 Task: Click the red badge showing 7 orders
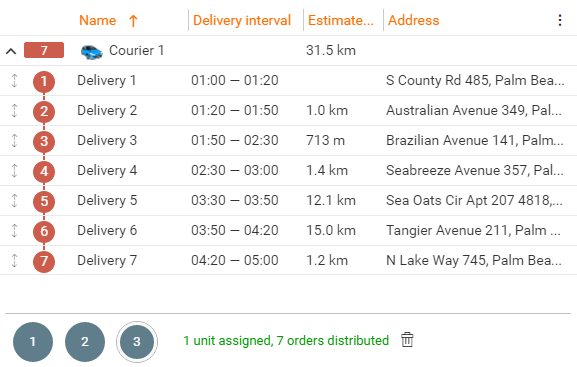(44, 50)
